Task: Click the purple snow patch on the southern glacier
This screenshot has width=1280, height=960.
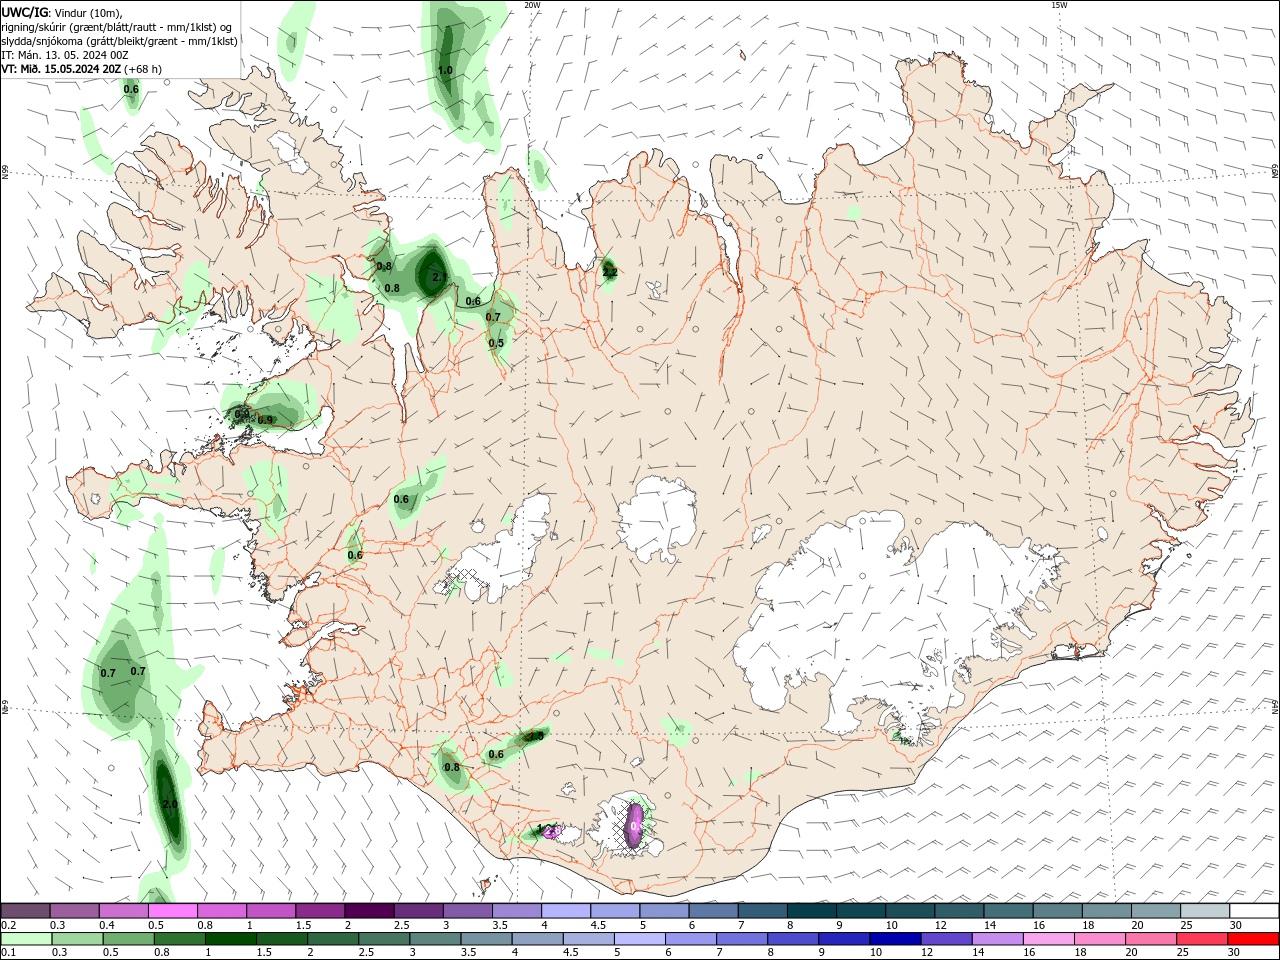Action: [x=634, y=826]
